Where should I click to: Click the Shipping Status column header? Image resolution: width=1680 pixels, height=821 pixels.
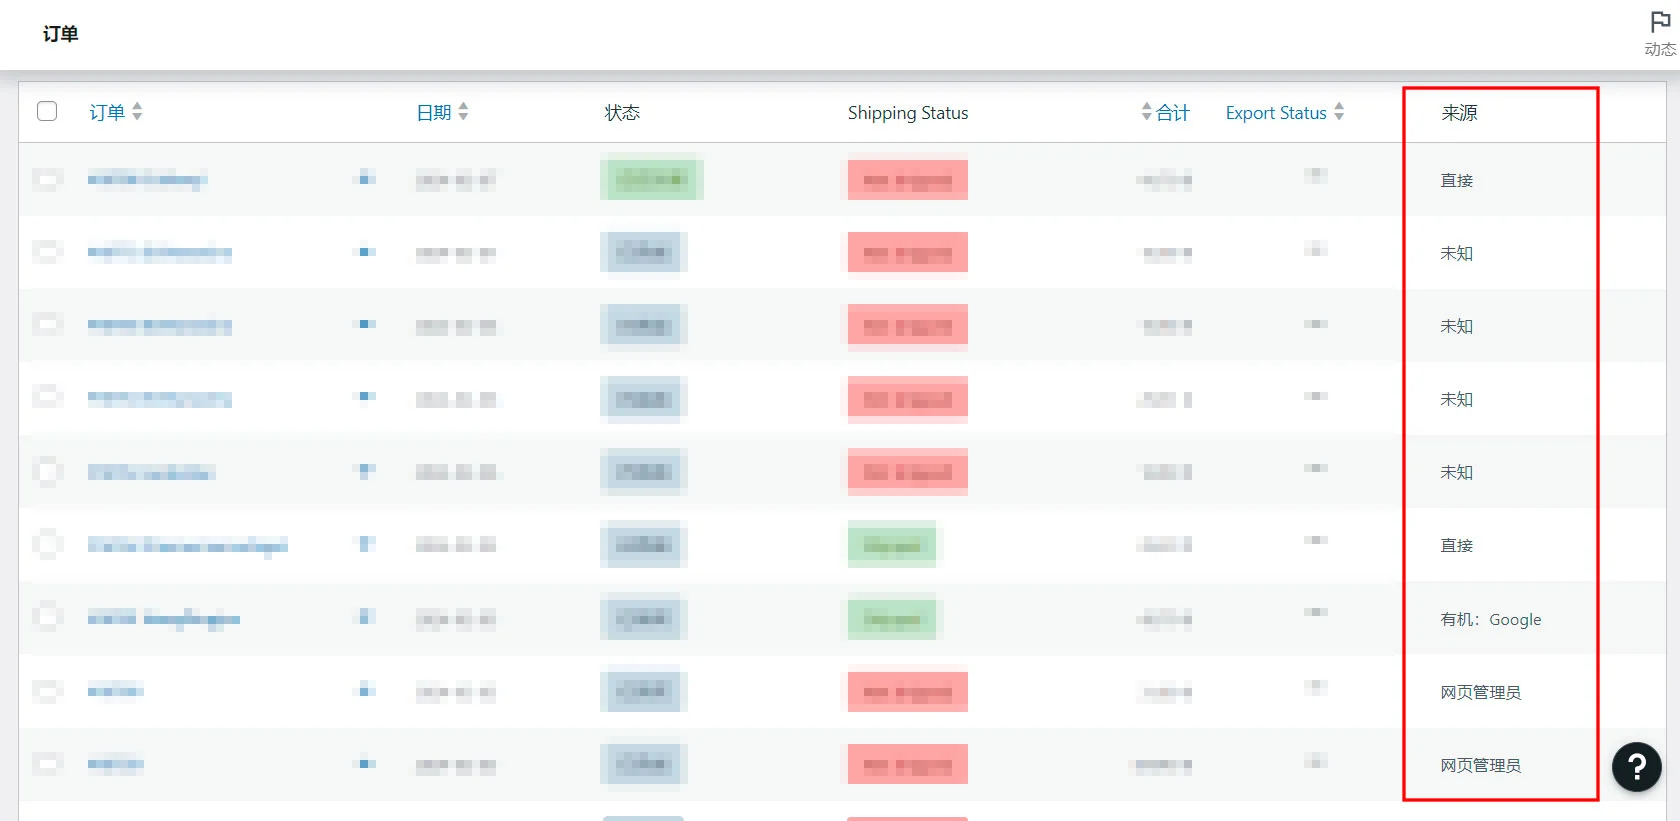(908, 113)
